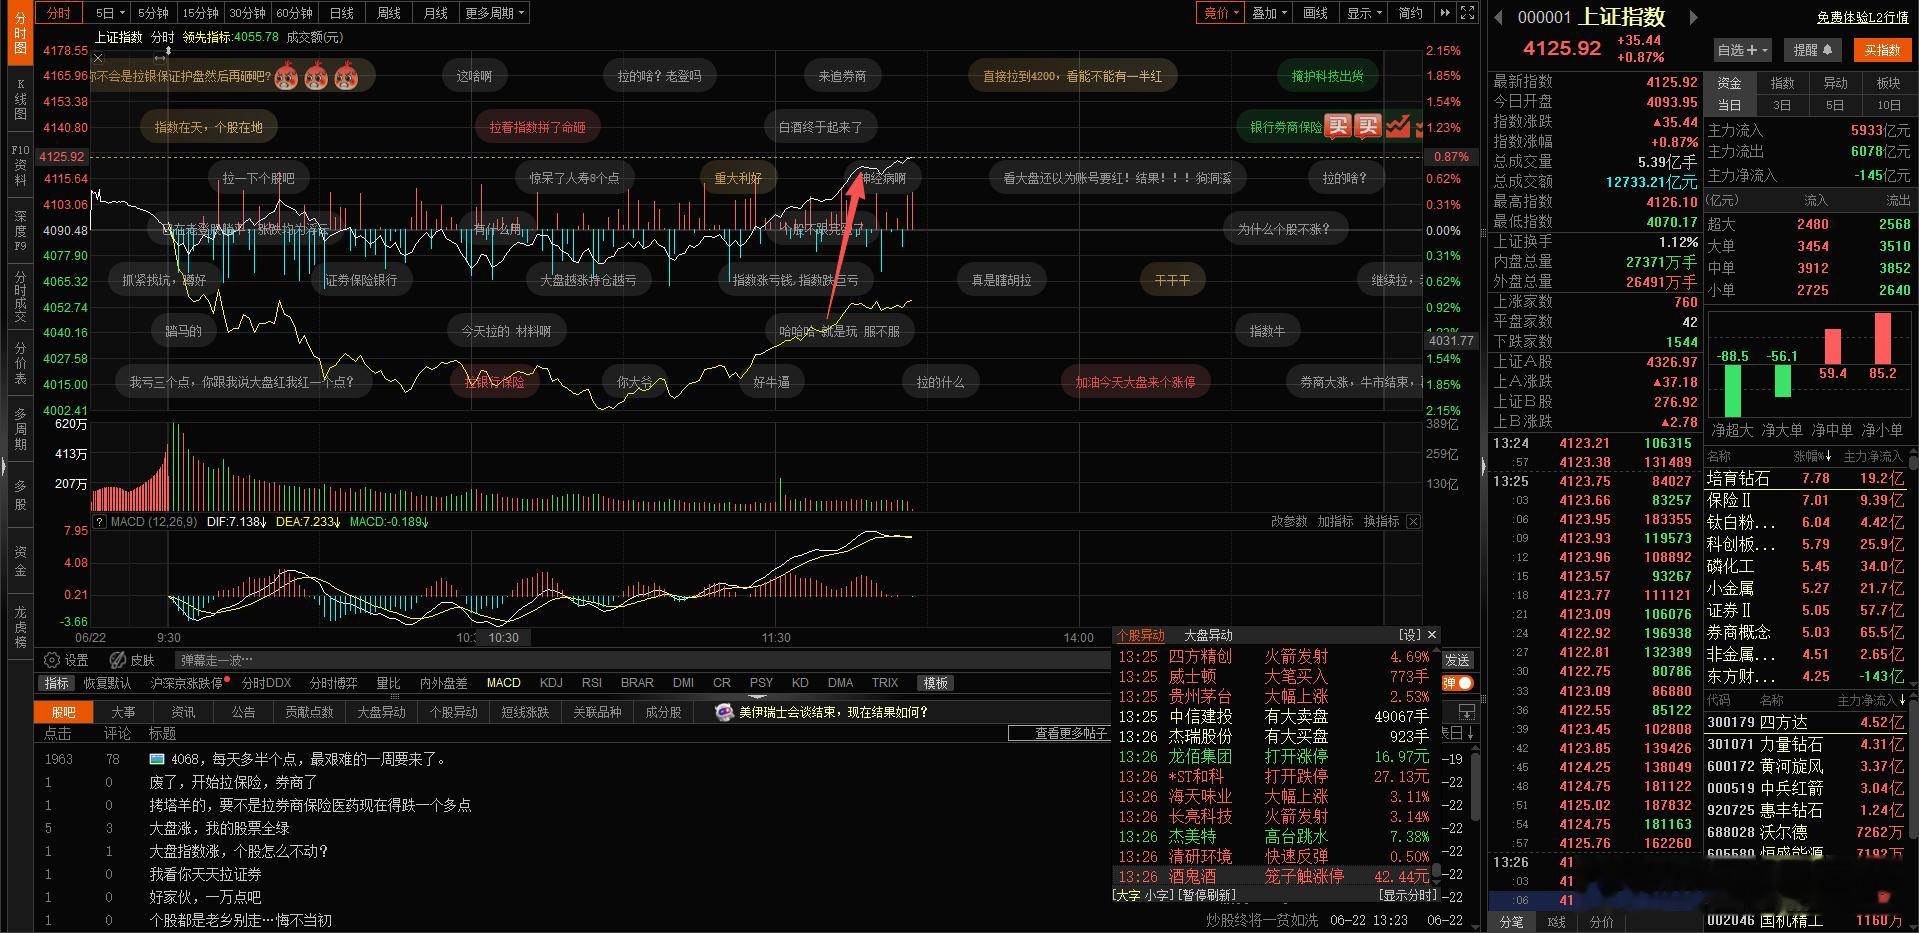Viewport: 1919px width, 933px height.
Task: Click the orange 买指数 button
Action: pyautogui.click(x=1881, y=50)
